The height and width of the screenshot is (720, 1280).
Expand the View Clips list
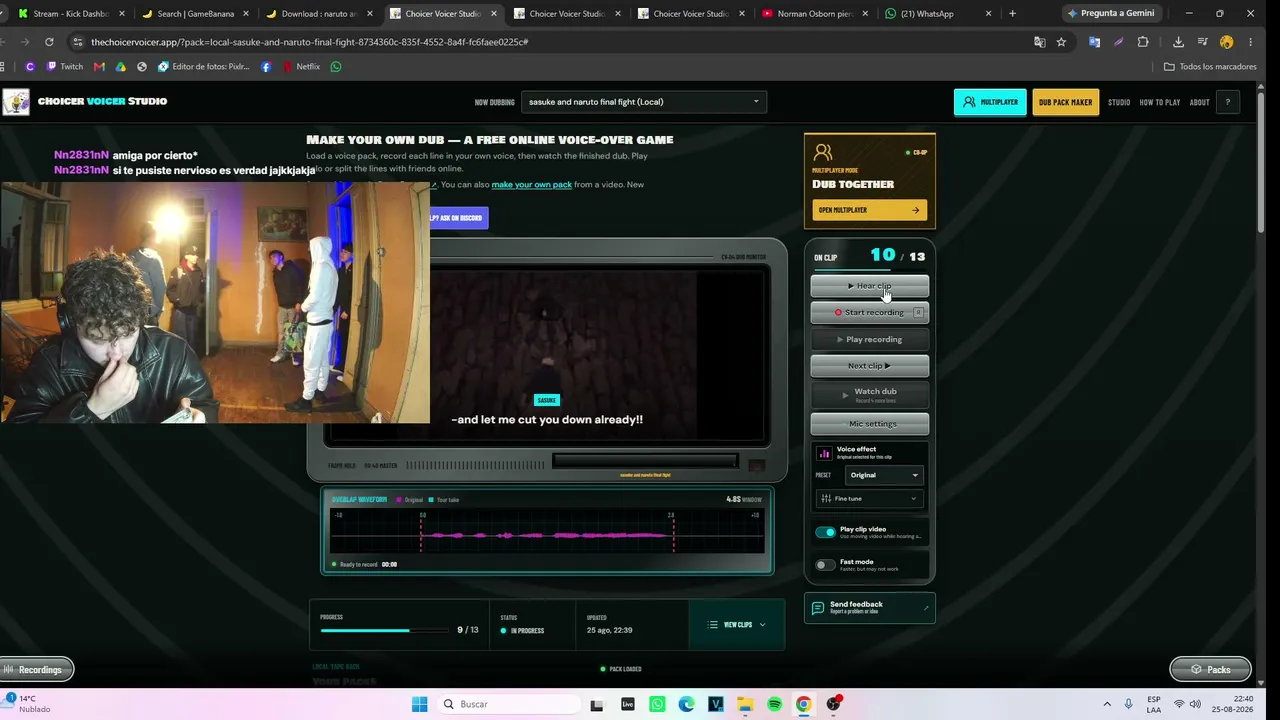click(x=737, y=625)
